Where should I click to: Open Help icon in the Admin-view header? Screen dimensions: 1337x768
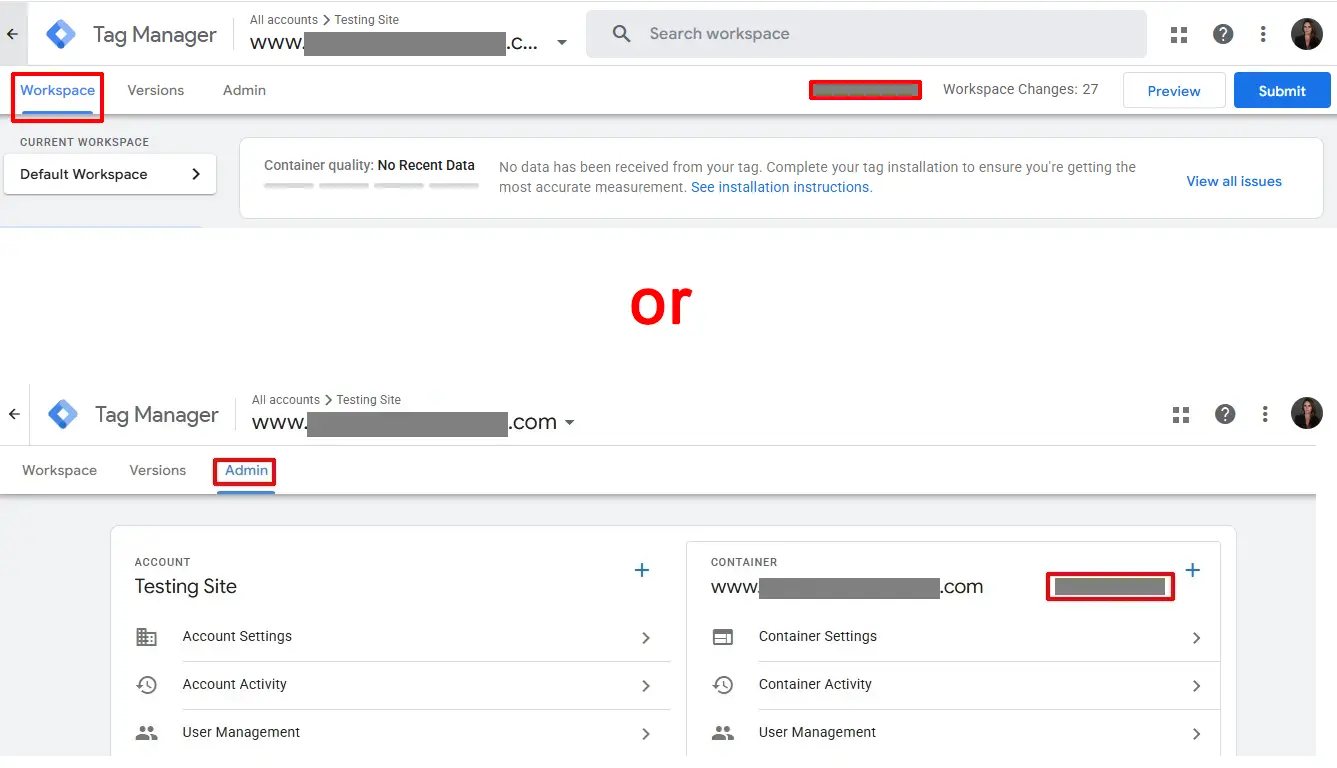point(1224,414)
